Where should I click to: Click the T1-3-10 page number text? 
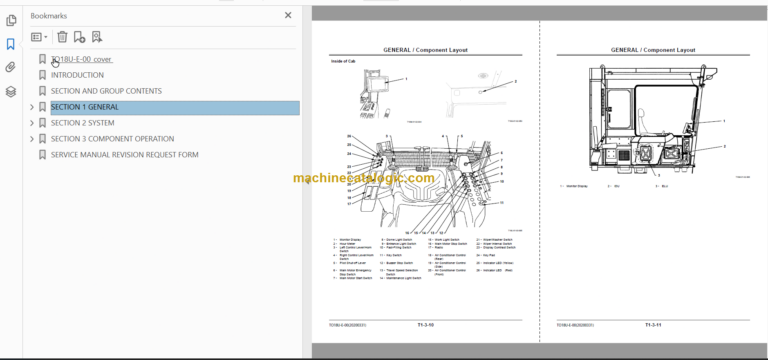click(x=426, y=325)
